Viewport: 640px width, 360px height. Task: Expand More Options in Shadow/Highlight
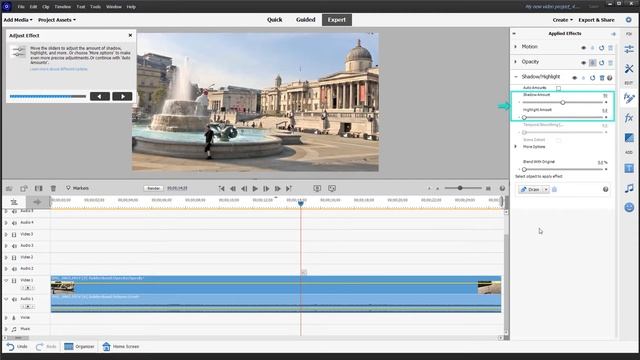click(516, 147)
